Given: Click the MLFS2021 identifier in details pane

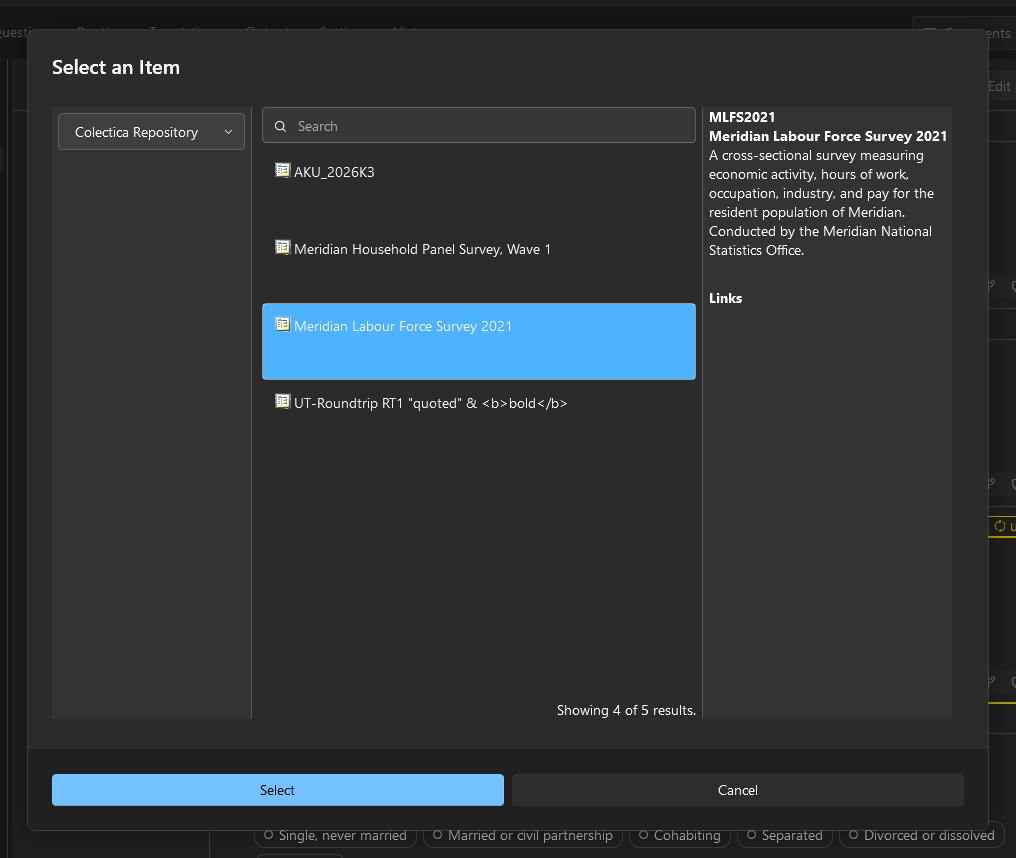Looking at the screenshot, I should pos(742,117).
